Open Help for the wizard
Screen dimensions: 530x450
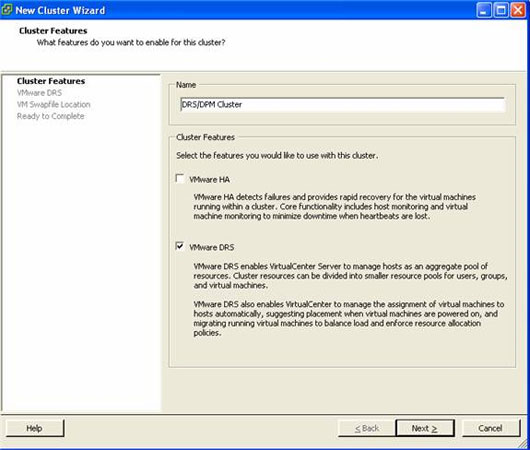[x=34, y=428]
